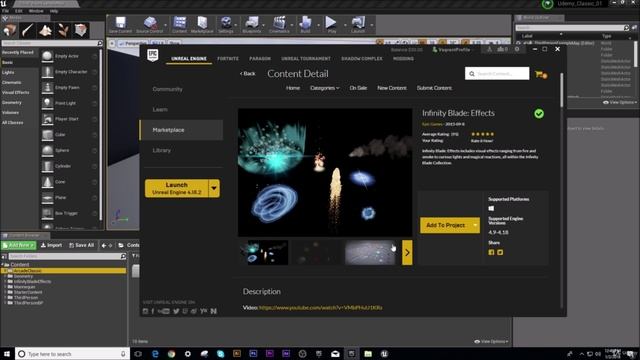Open the Play options dropdown arrow
This screenshot has height=360, width=640.
345,25
